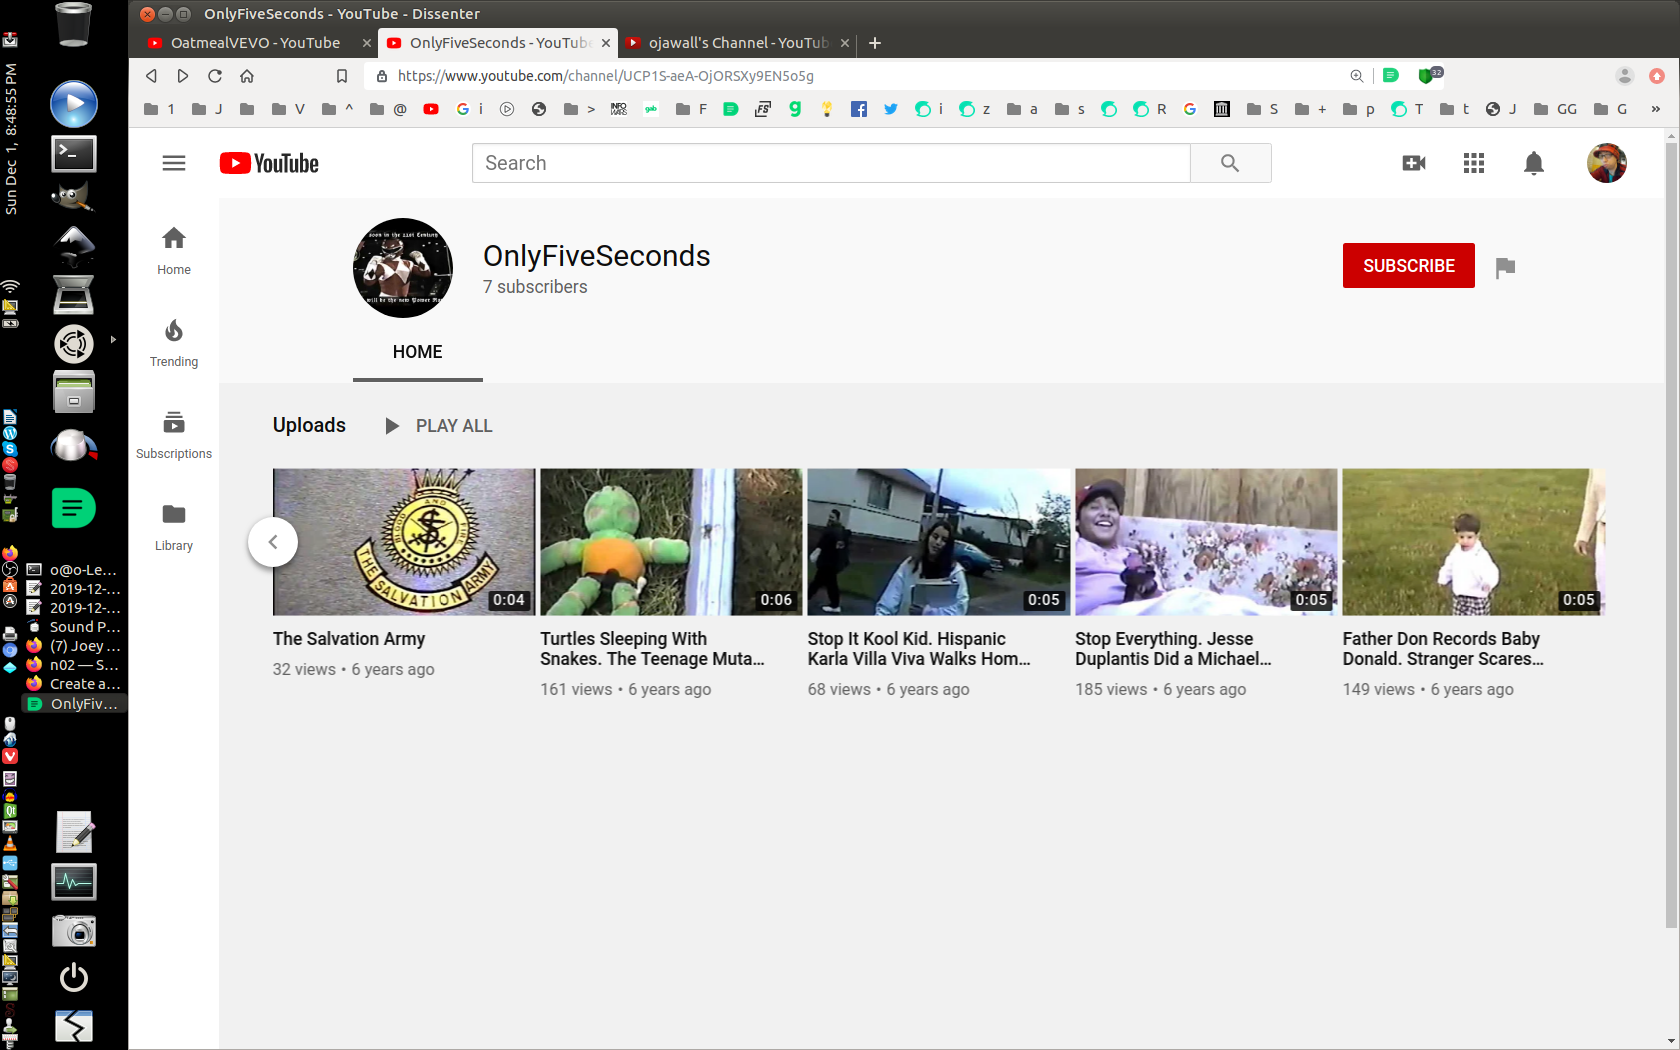This screenshot has height=1050, width=1680.
Task: Go back with the browser back arrow
Action: [151, 76]
